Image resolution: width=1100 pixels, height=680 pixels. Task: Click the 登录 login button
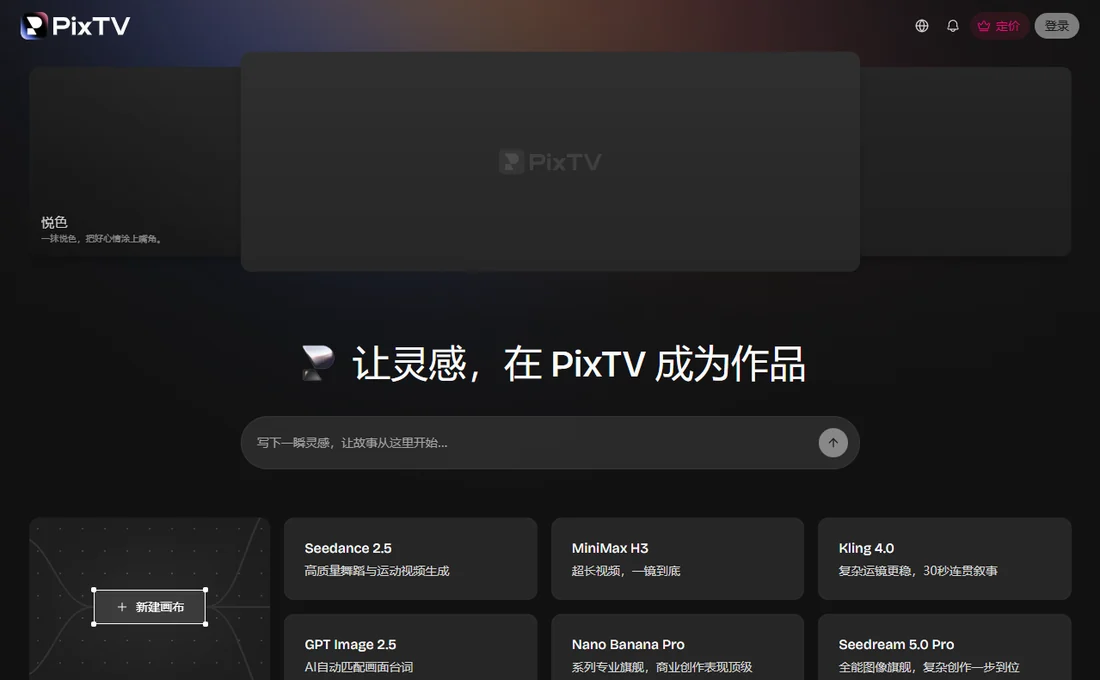click(x=1057, y=26)
